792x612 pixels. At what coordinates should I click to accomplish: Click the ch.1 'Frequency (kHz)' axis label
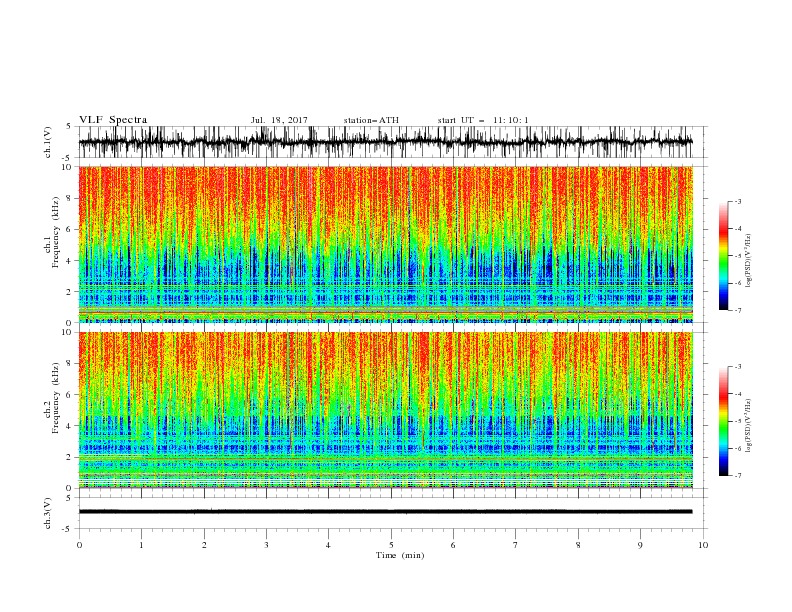tap(55, 232)
